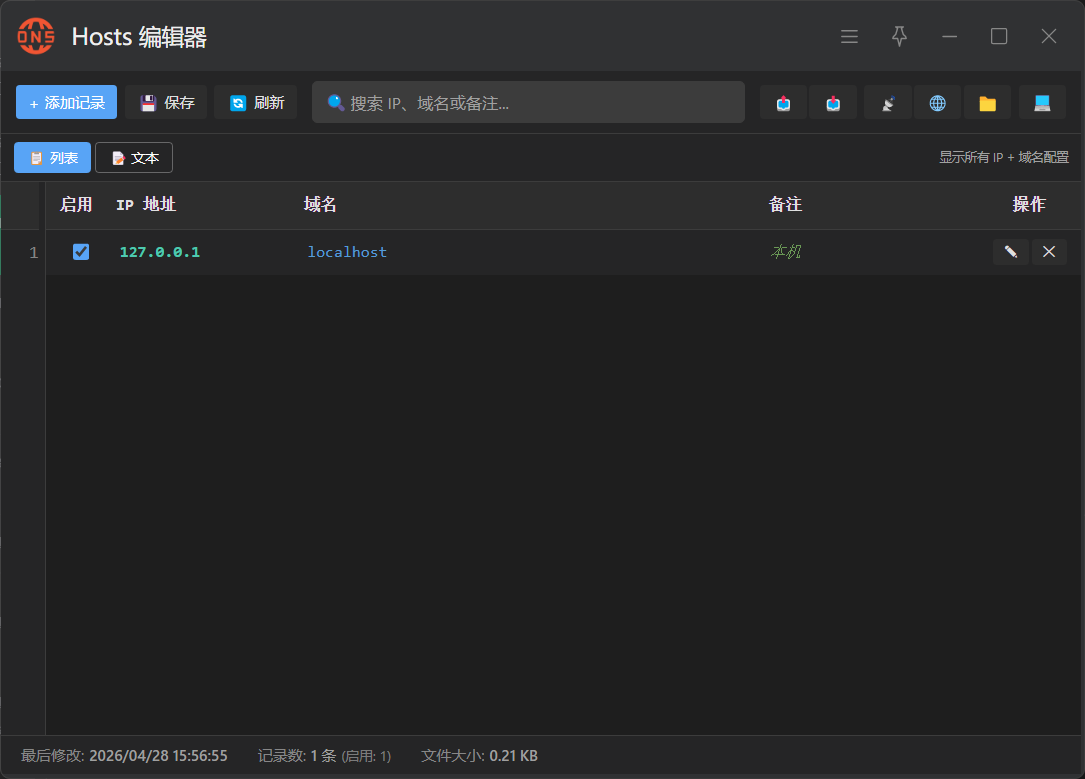This screenshot has width=1085, height=779.
Task: Switch to the 文本 text view tab
Action: tap(134, 158)
